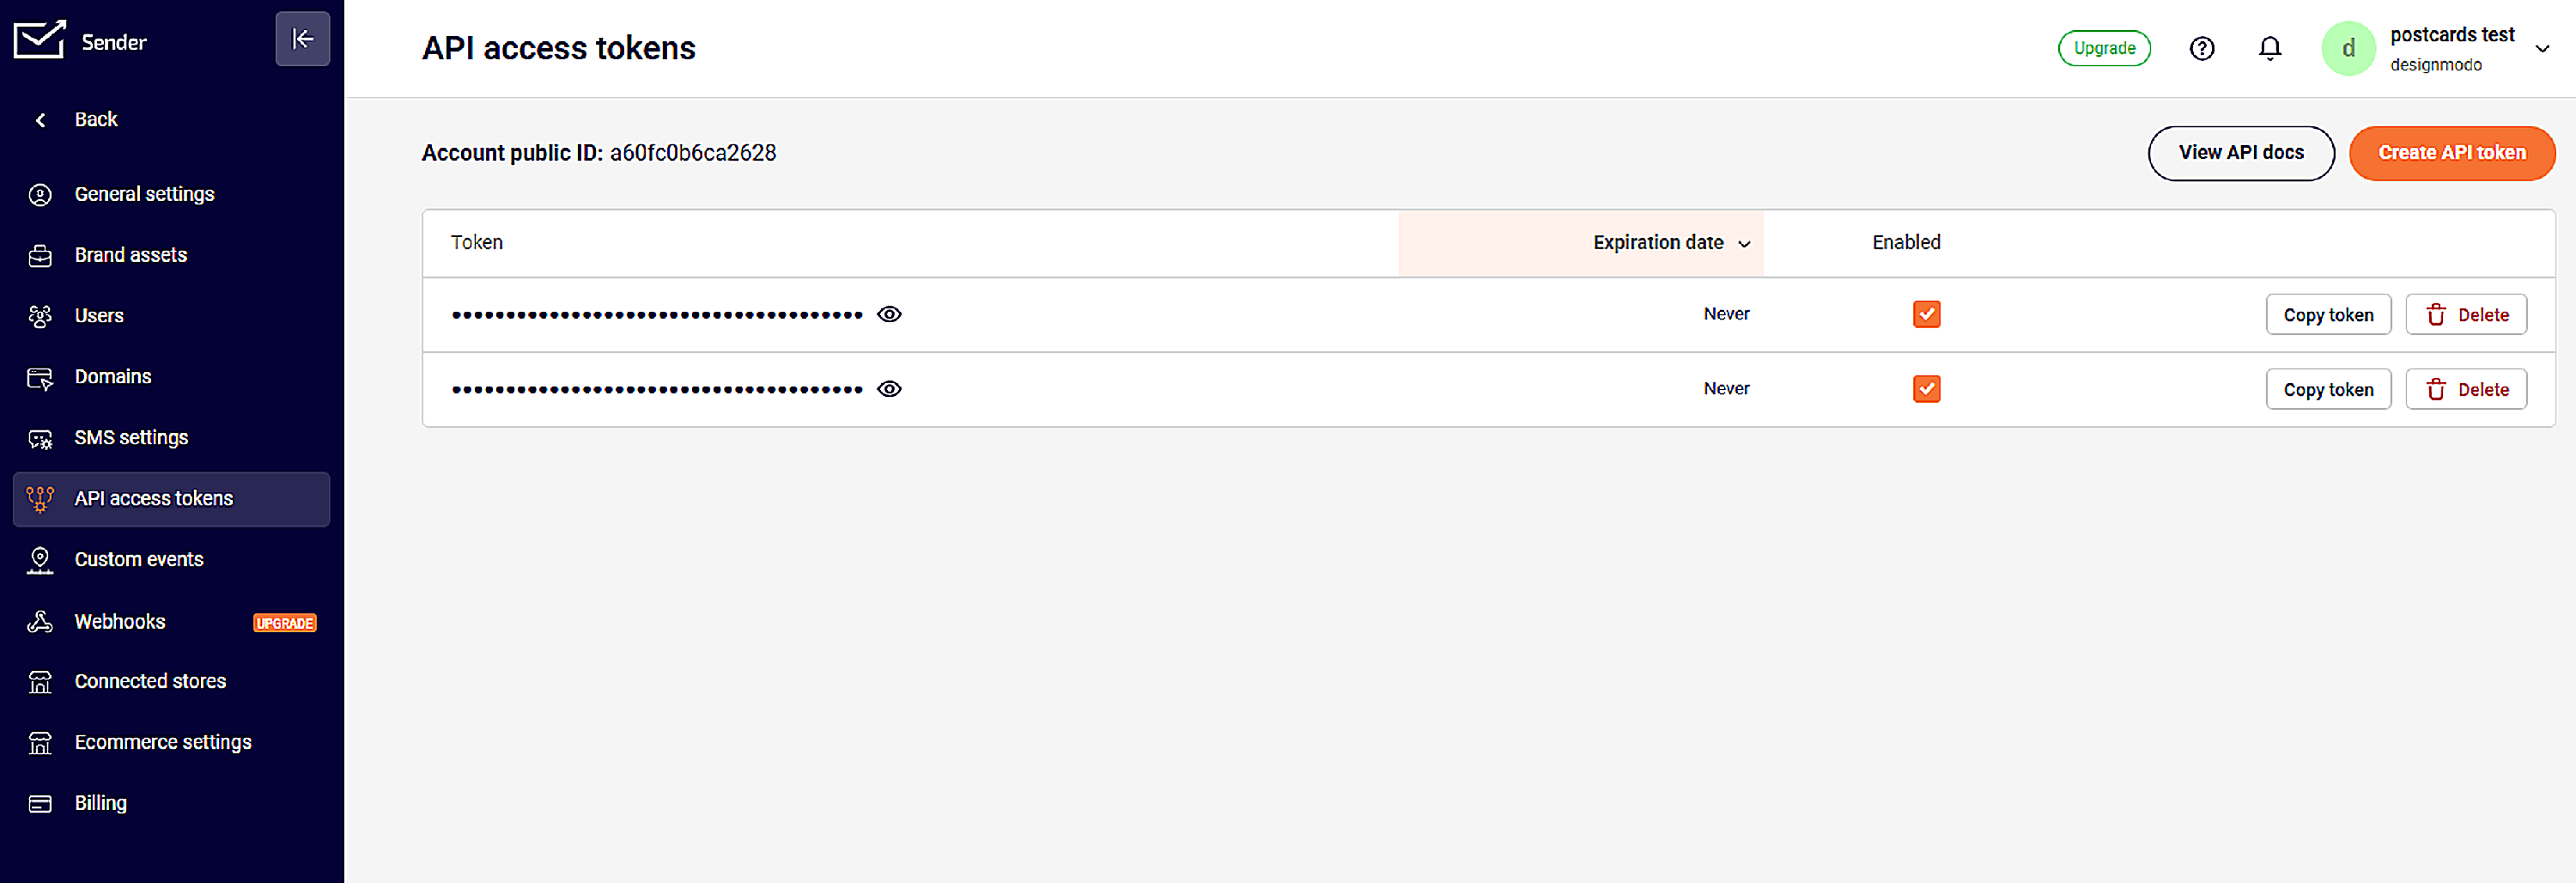Open the notifications bell

(2270, 48)
